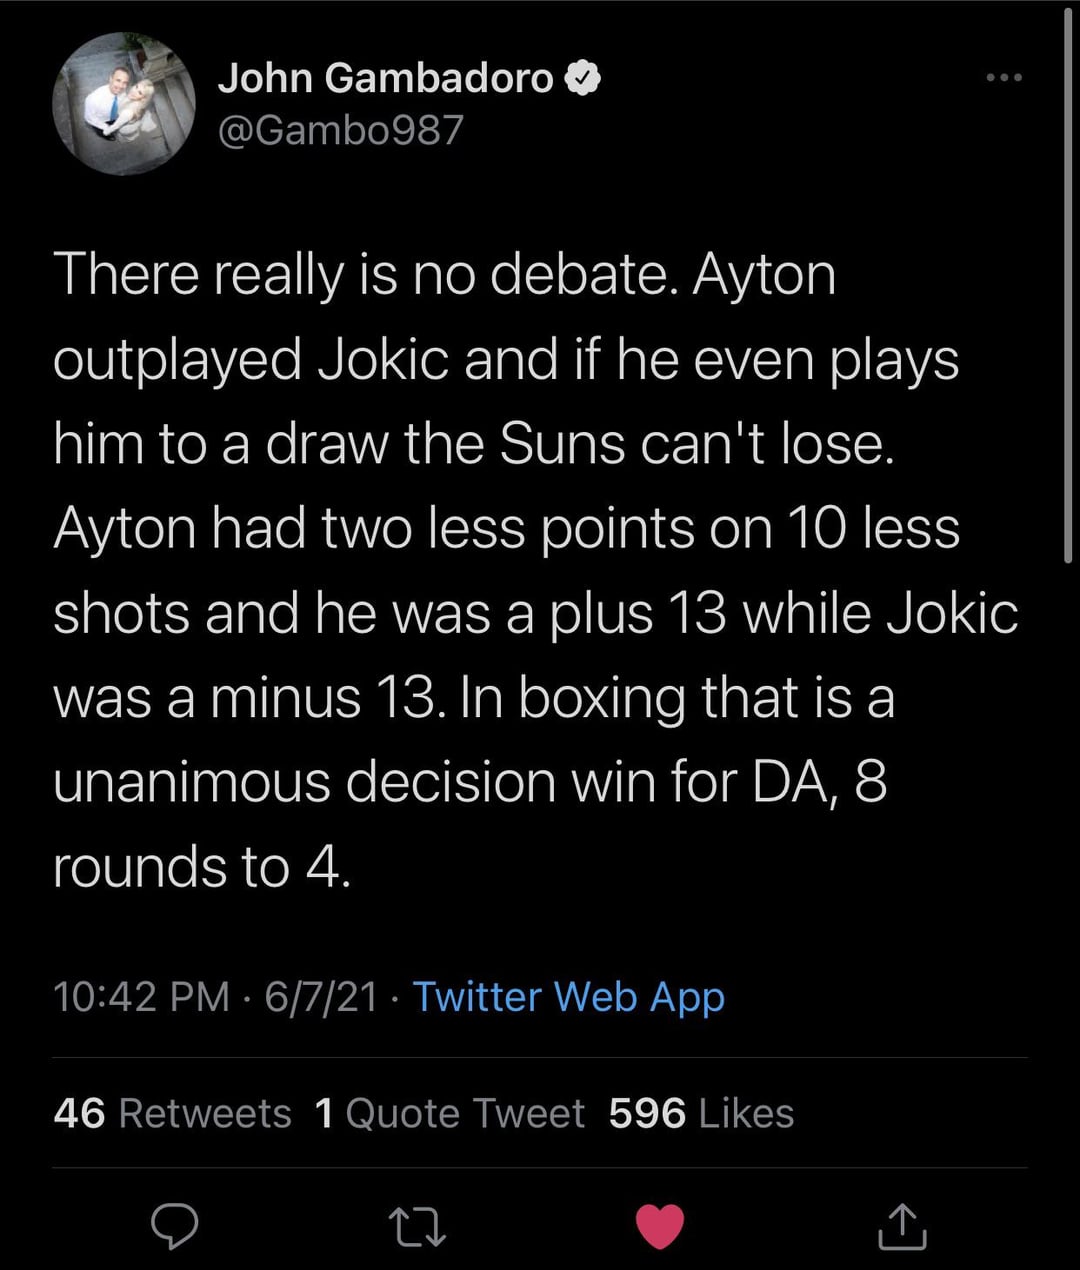Open the three-dot more options menu
Screen dimensions: 1080x1270
[1003, 78]
